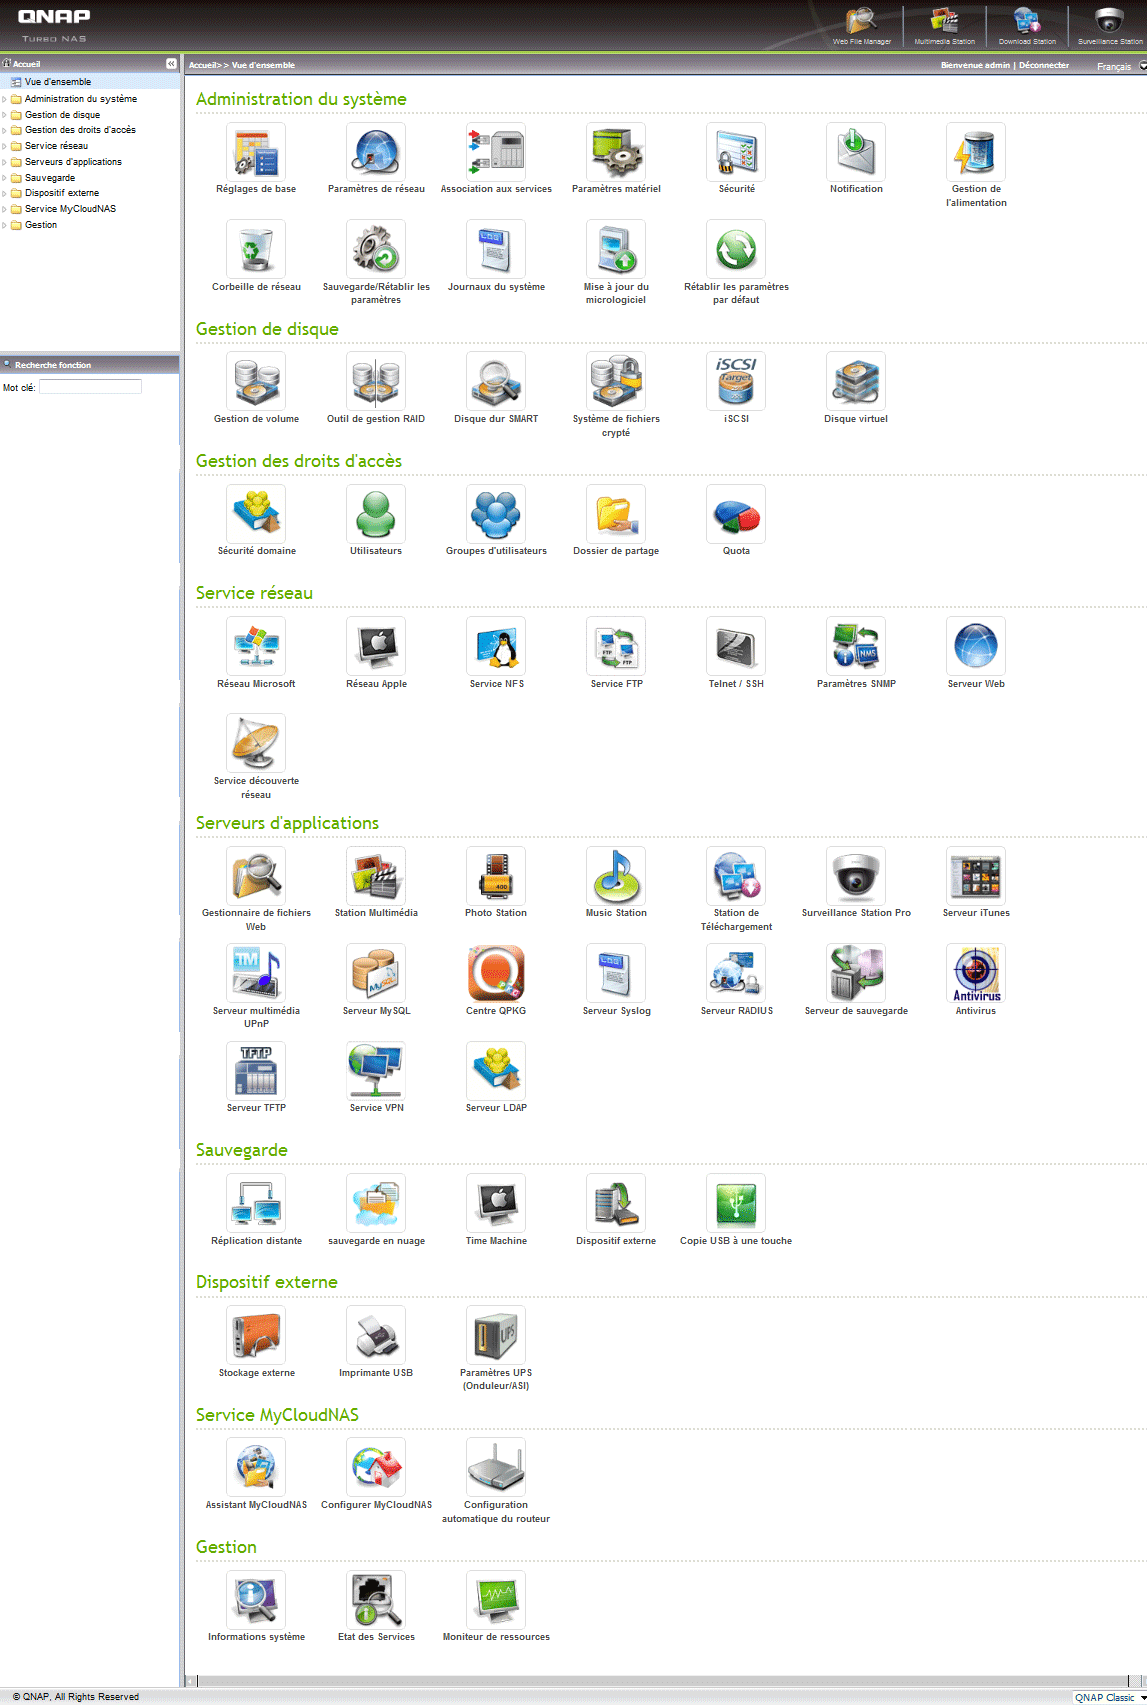Click the Mot clé search field
The width and height of the screenshot is (1147, 1705).
(90, 387)
